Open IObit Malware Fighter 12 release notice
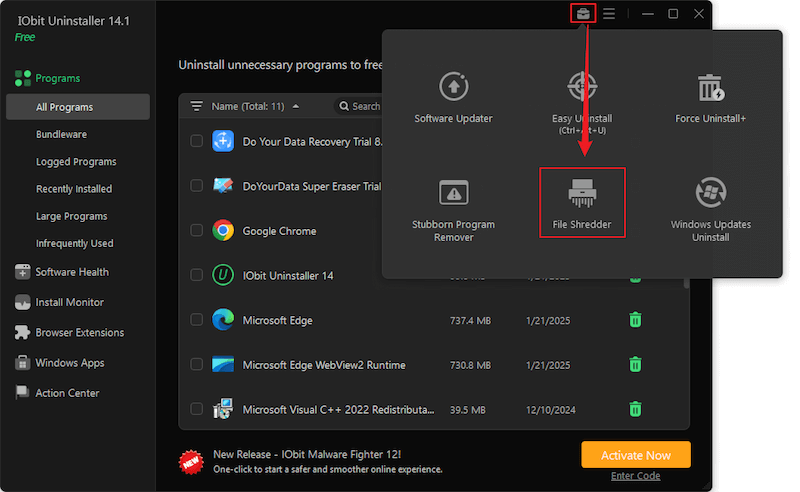This screenshot has height=492, width=800. coord(328,461)
